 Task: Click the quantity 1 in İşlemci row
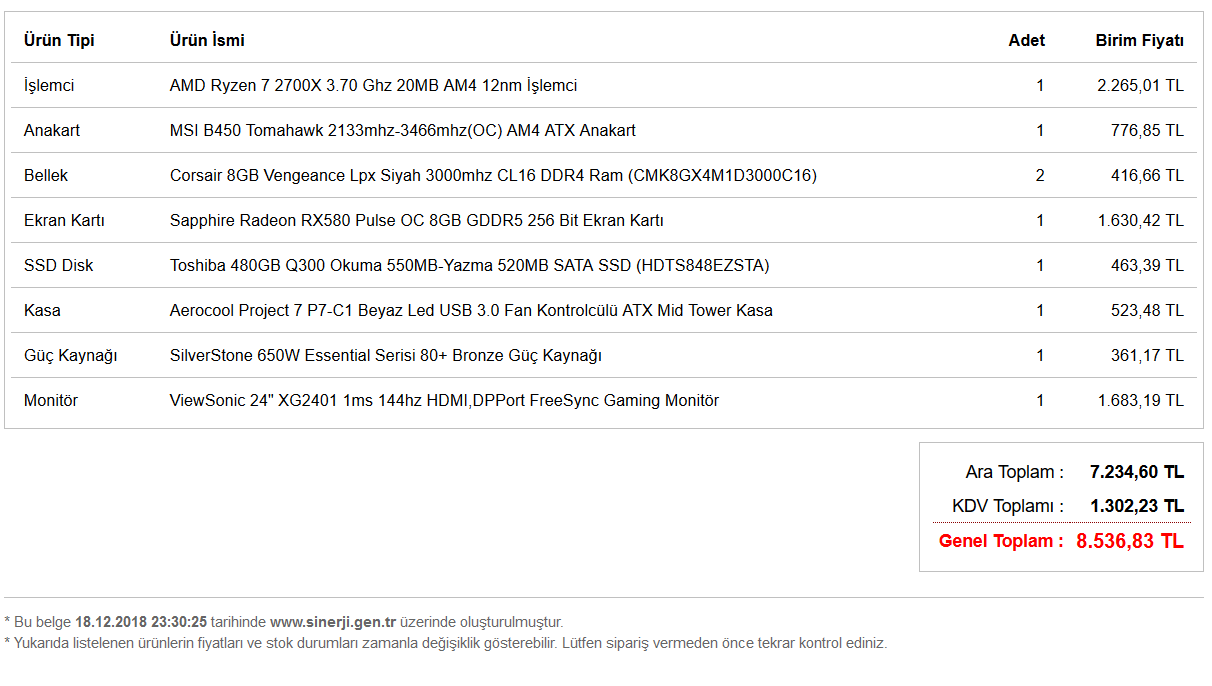coord(1040,86)
